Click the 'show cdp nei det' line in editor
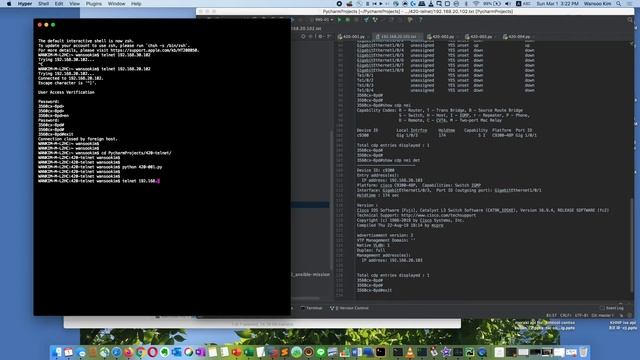640x360 pixels. tap(389, 160)
